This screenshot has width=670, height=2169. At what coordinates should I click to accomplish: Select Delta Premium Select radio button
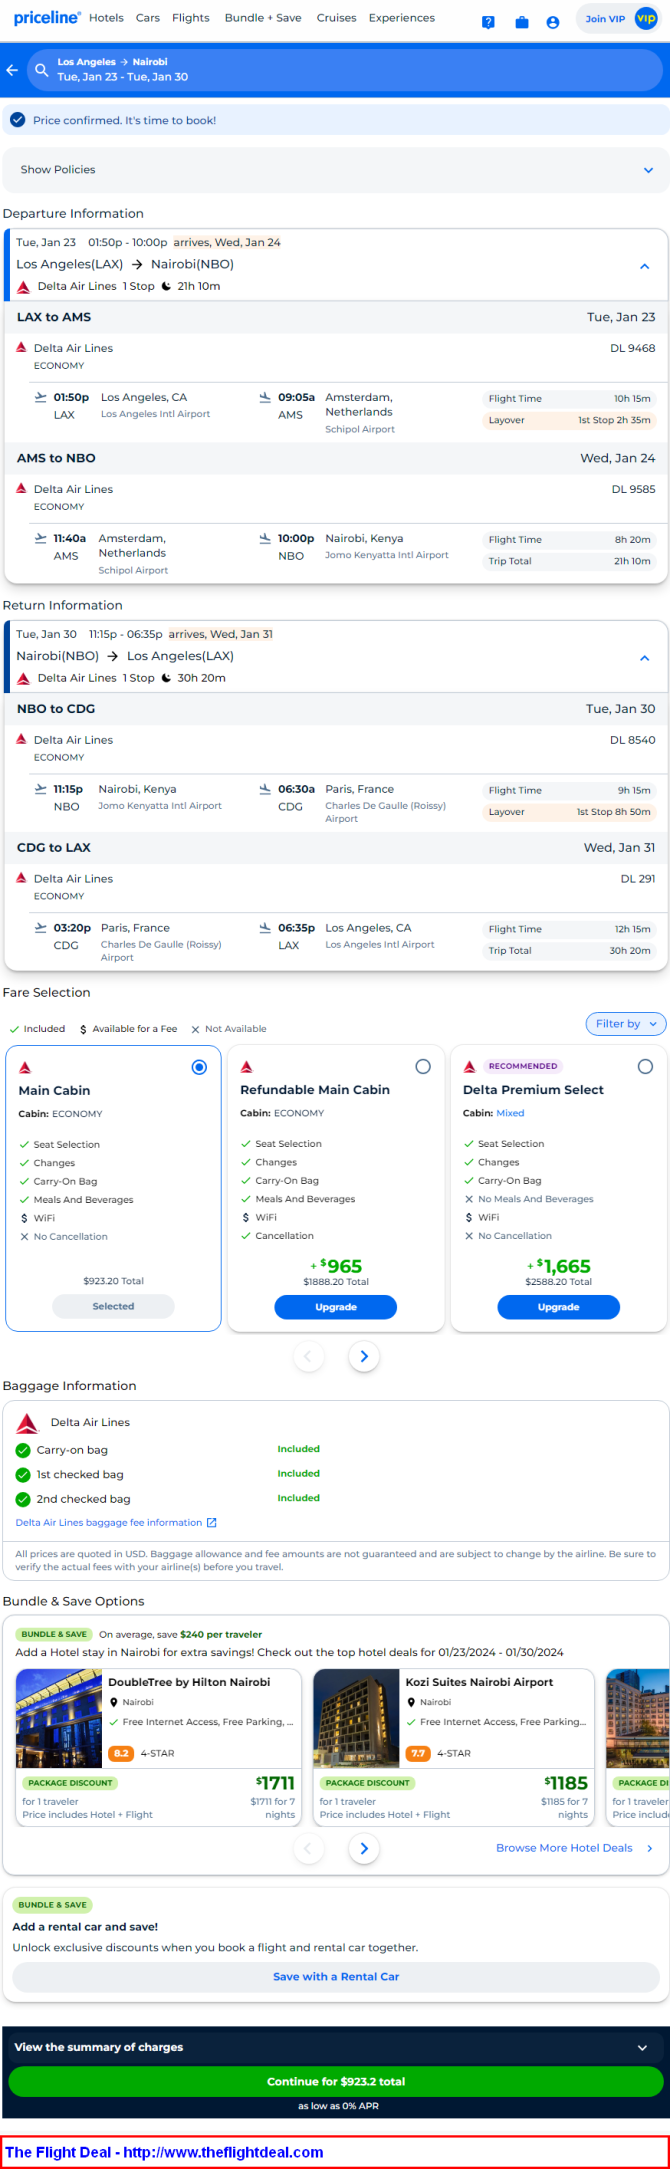pyautogui.click(x=645, y=1067)
